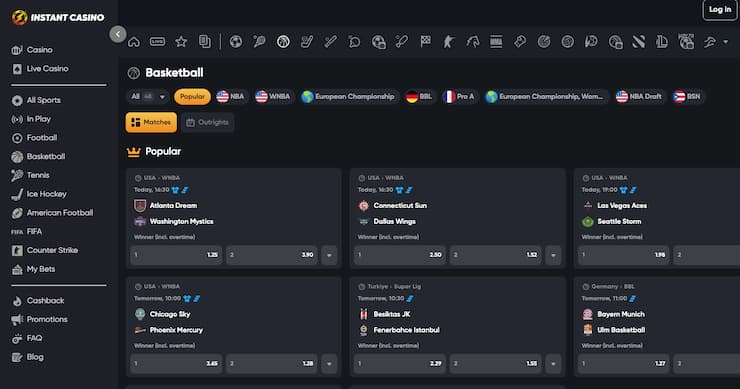Open the live icon in sports toolbar
The image size is (740, 389).
click(x=157, y=42)
